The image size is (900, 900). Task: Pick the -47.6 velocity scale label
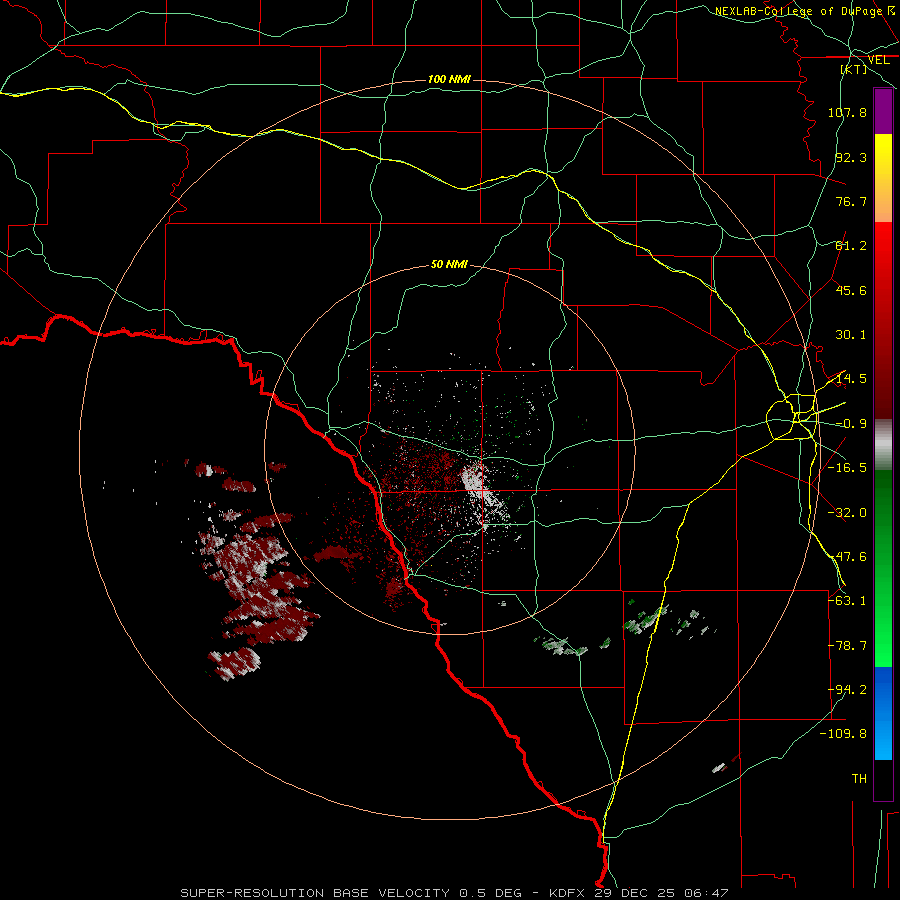[x=847, y=557]
